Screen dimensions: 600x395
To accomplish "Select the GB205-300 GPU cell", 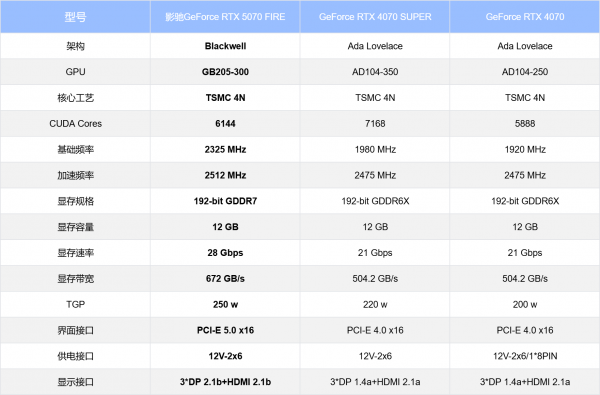I will click(x=225, y=72).
